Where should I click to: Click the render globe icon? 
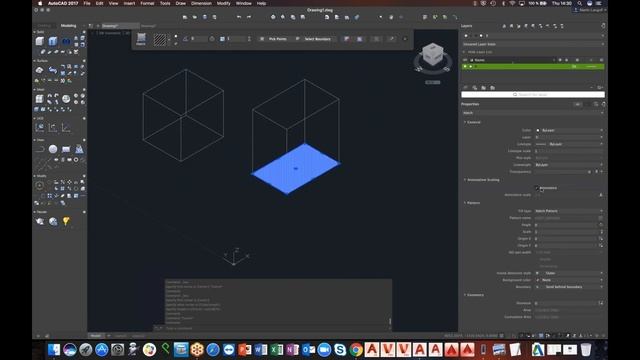point(53,221)
